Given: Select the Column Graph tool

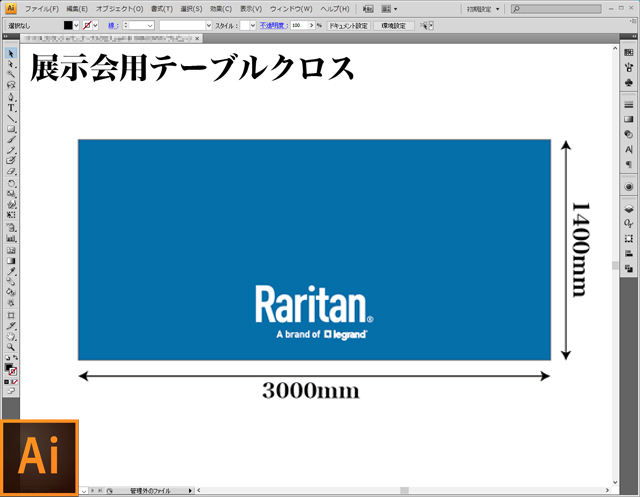Looking at the screenshot, I should tap(11, 238).
